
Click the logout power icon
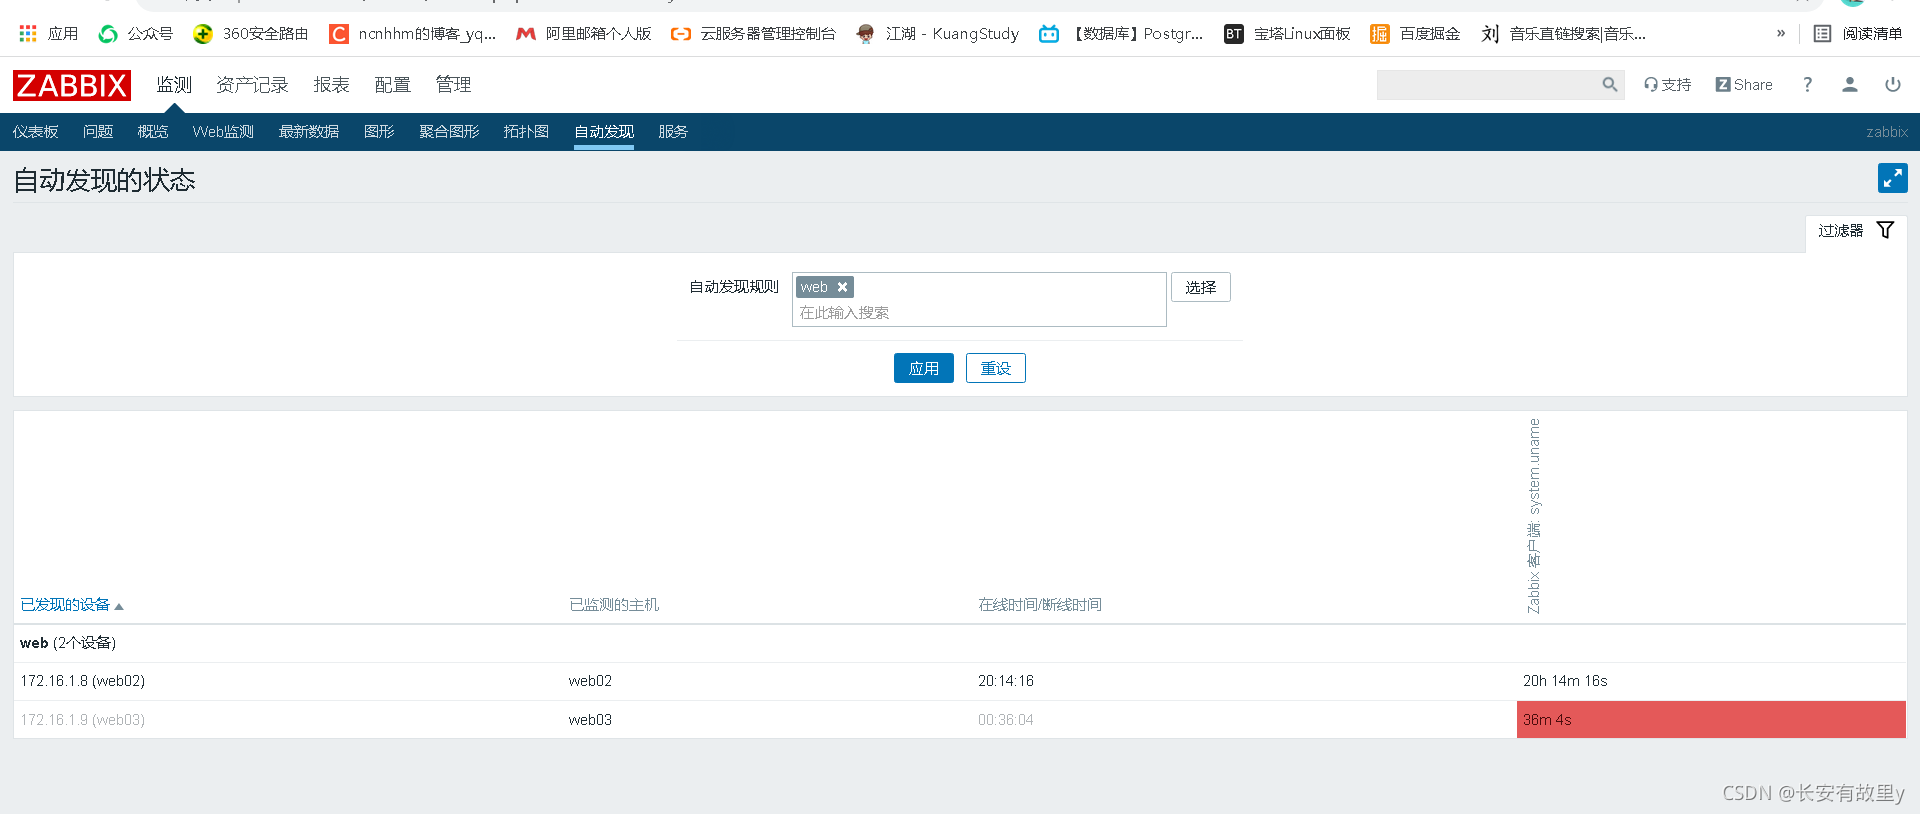1893,85
